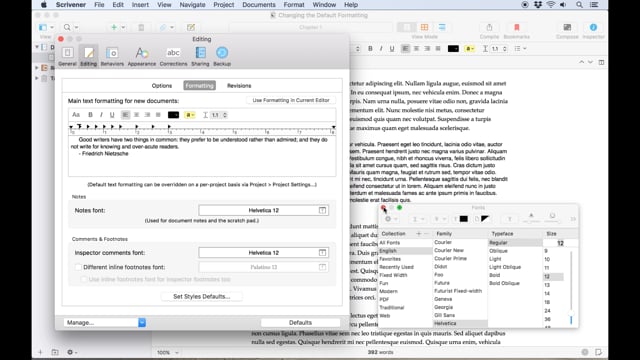
Task: Open zoom percentage dropdown in editor footer
Action: (168, 352)
